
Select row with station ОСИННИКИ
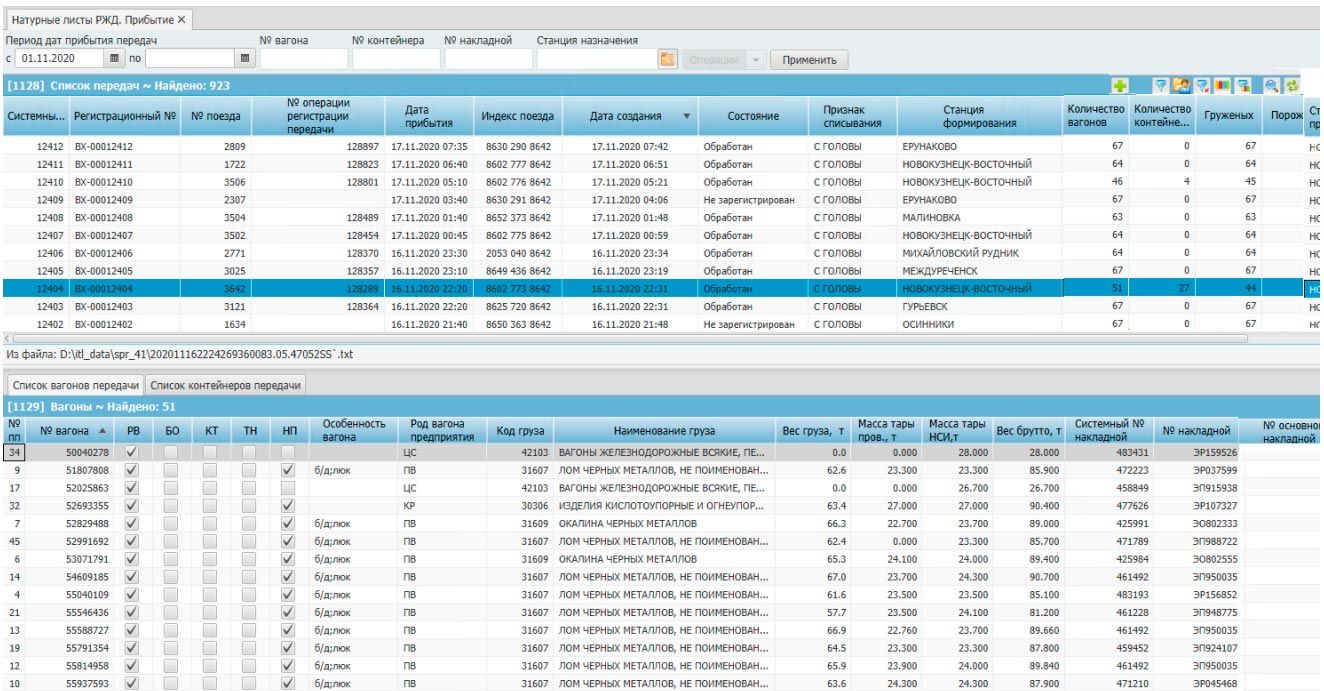pyautogui.click(x=662, y=325)
